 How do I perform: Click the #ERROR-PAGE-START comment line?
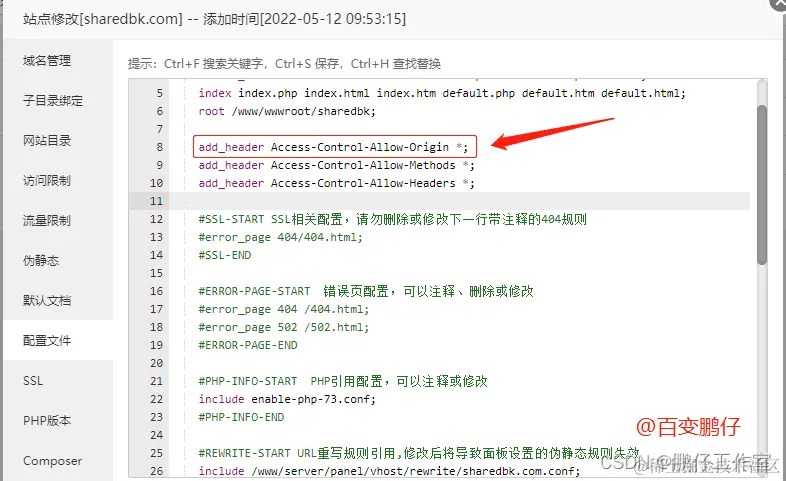(366, 291)
